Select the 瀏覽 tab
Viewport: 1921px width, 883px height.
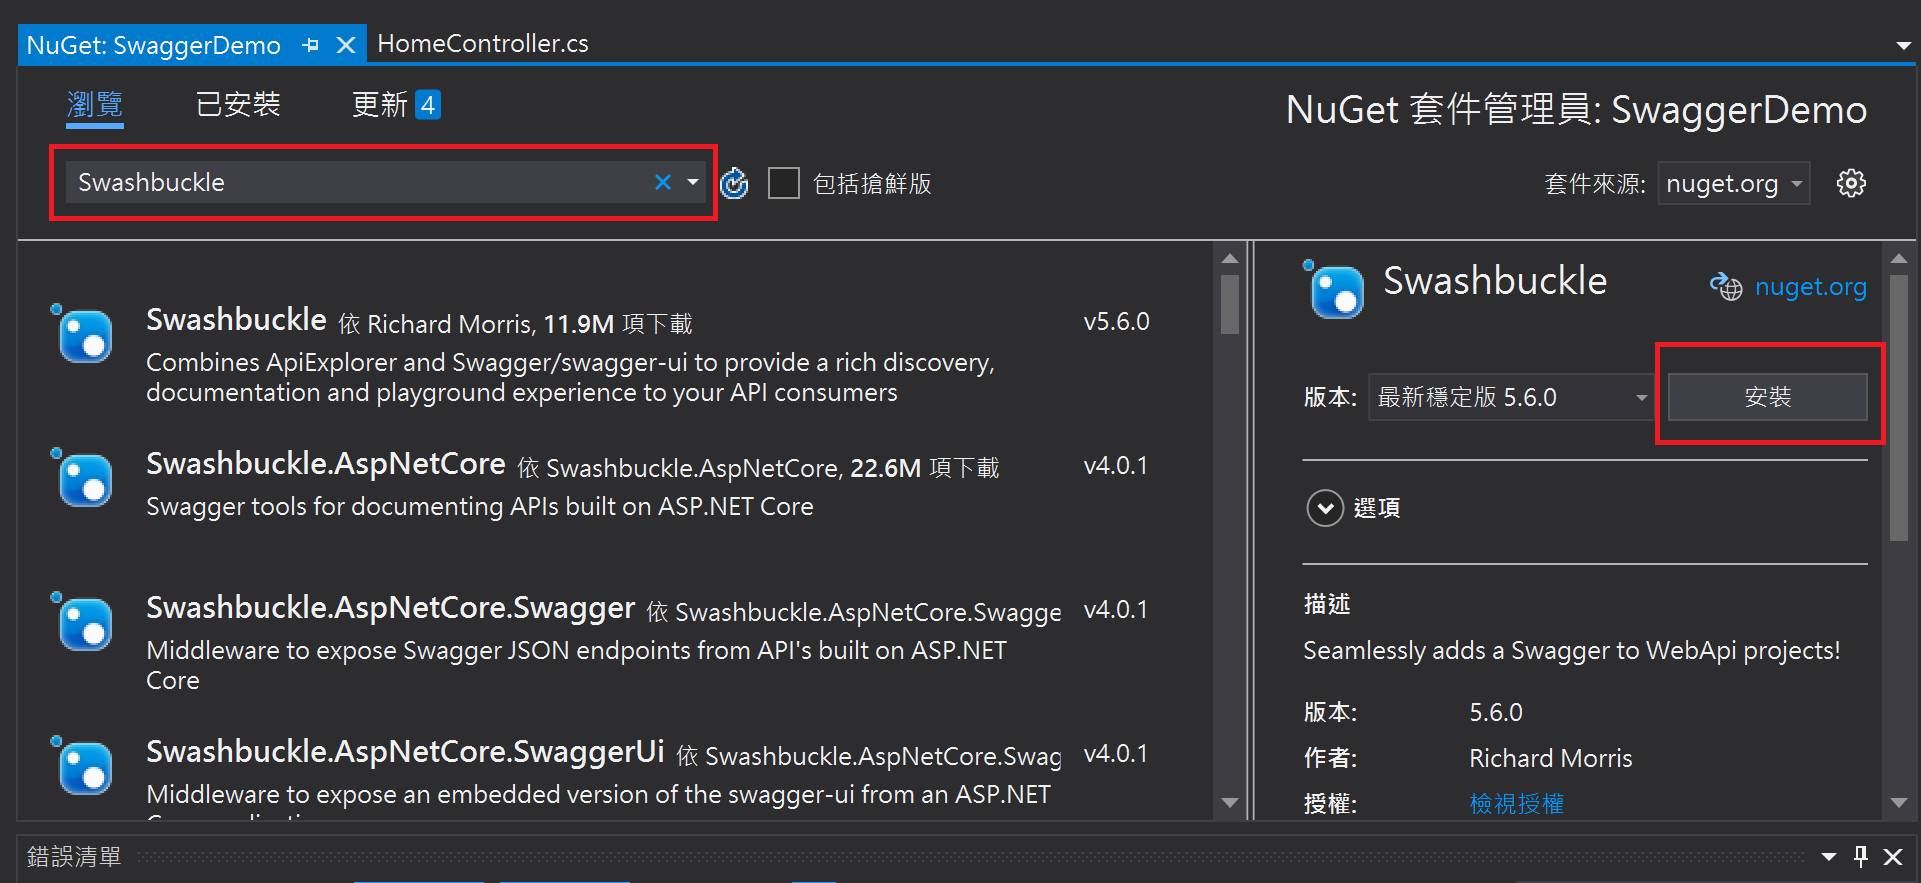click(x=95, y=104)
